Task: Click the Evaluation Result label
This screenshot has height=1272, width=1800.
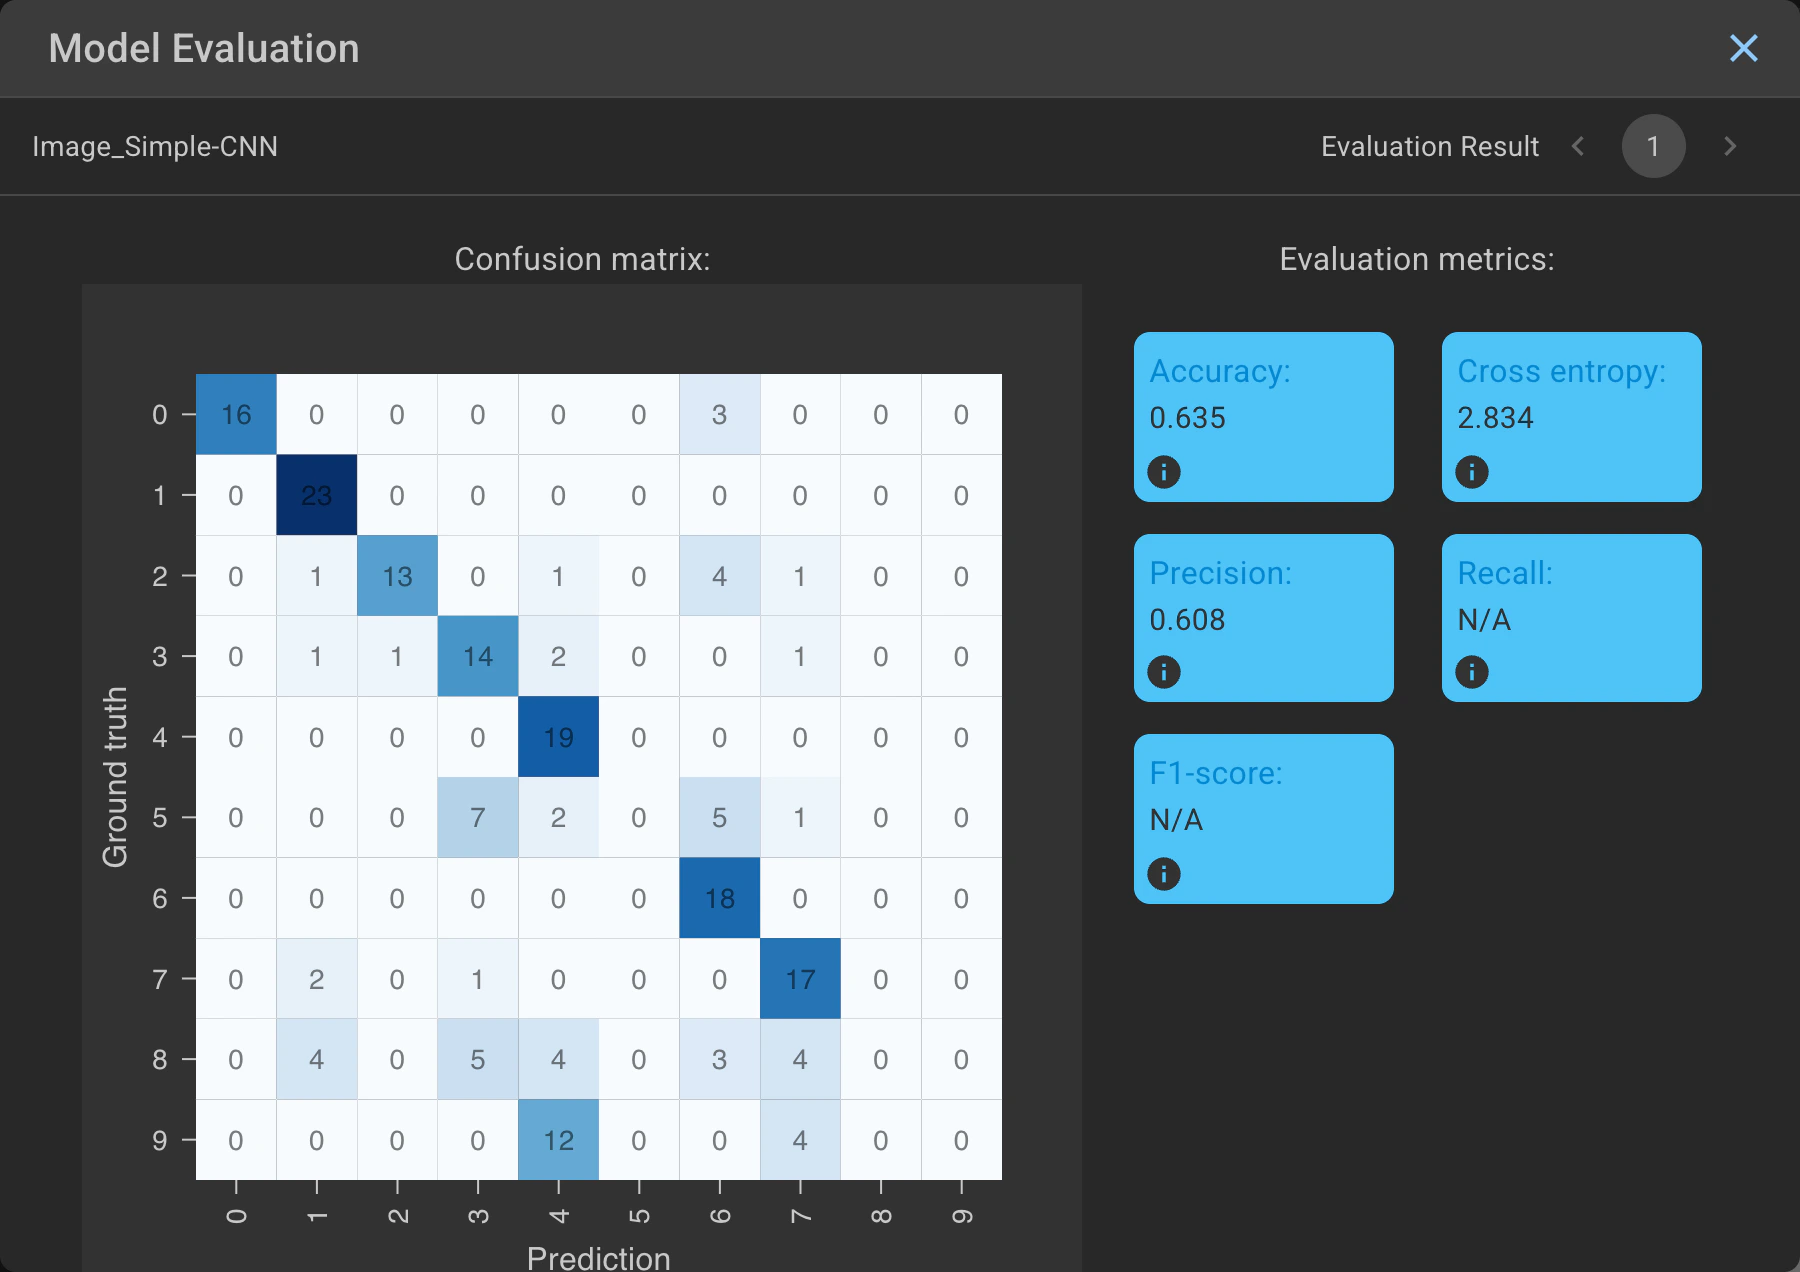Action: [1429, 147]
